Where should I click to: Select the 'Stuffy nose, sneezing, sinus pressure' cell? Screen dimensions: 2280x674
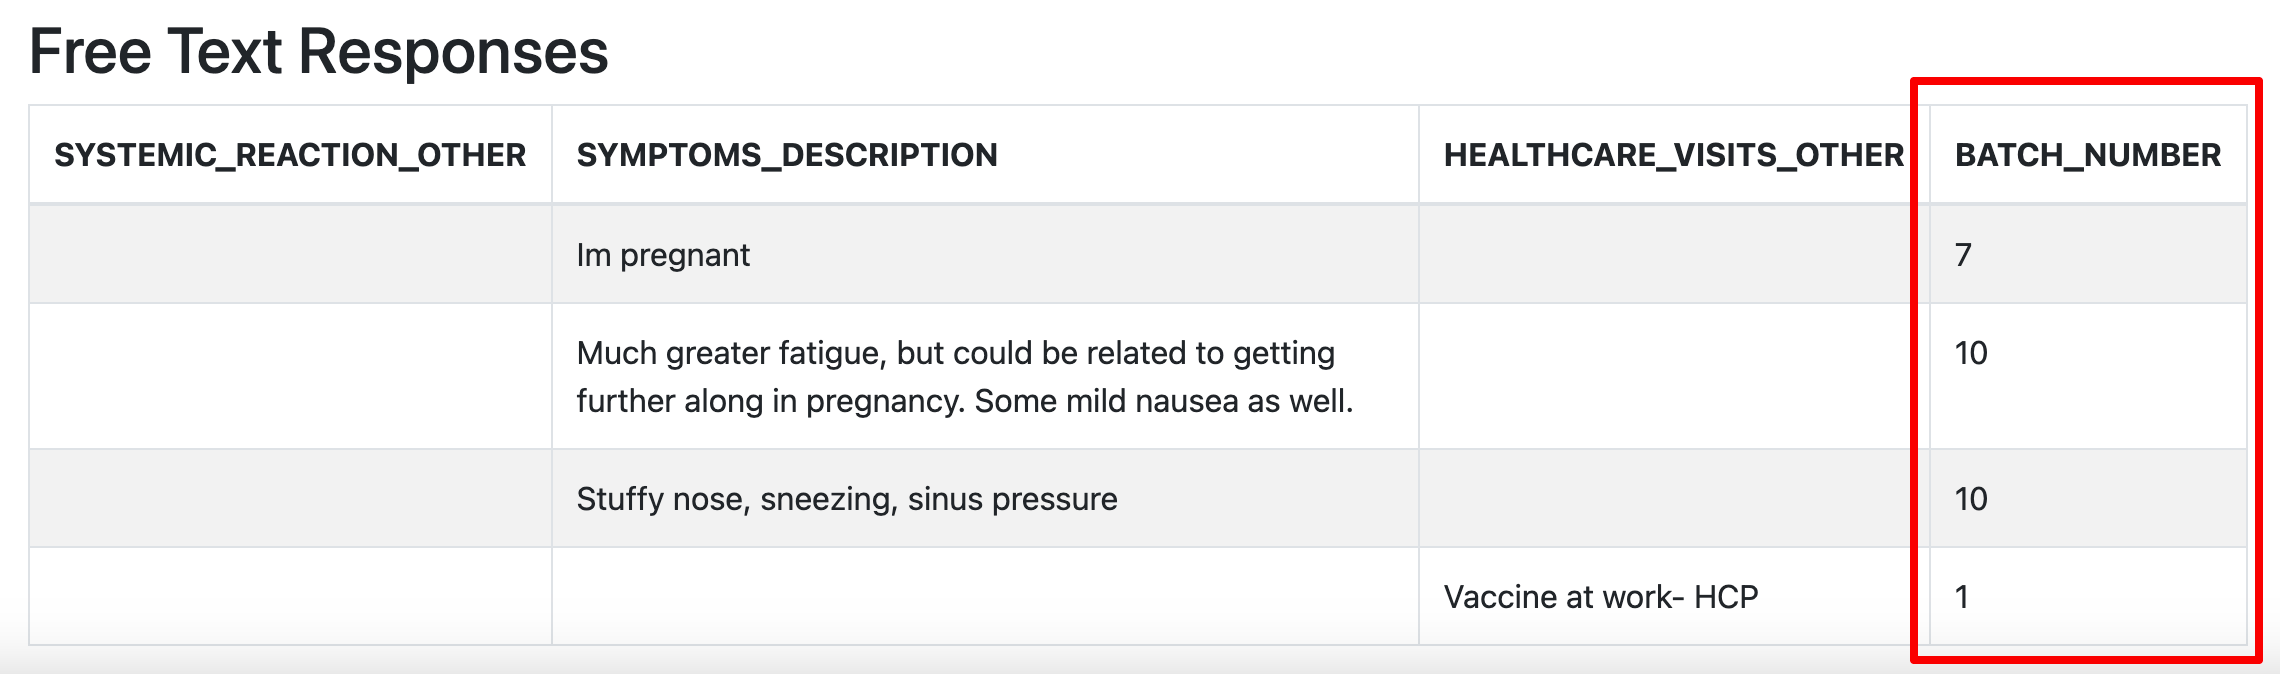(x=985, y=498)
